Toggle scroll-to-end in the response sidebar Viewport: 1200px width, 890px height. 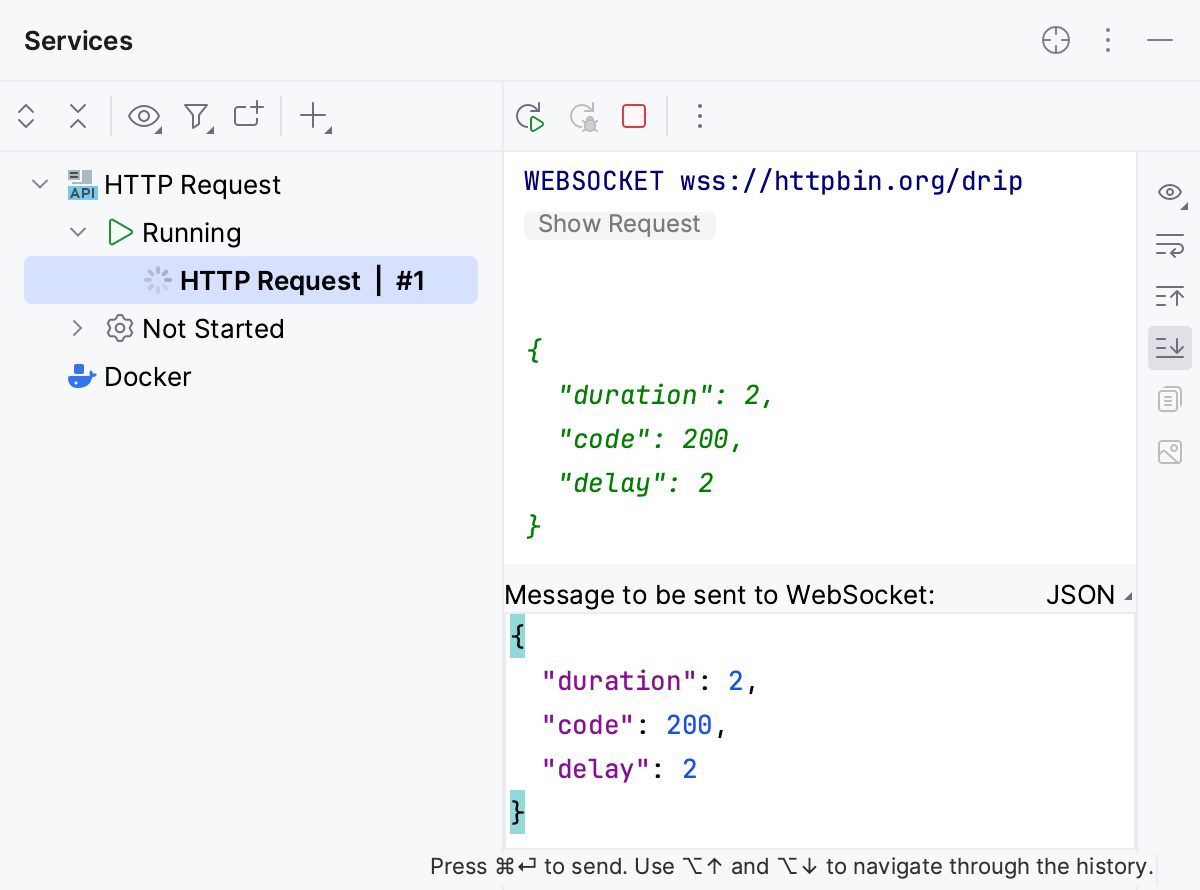tap(1170, 348)
